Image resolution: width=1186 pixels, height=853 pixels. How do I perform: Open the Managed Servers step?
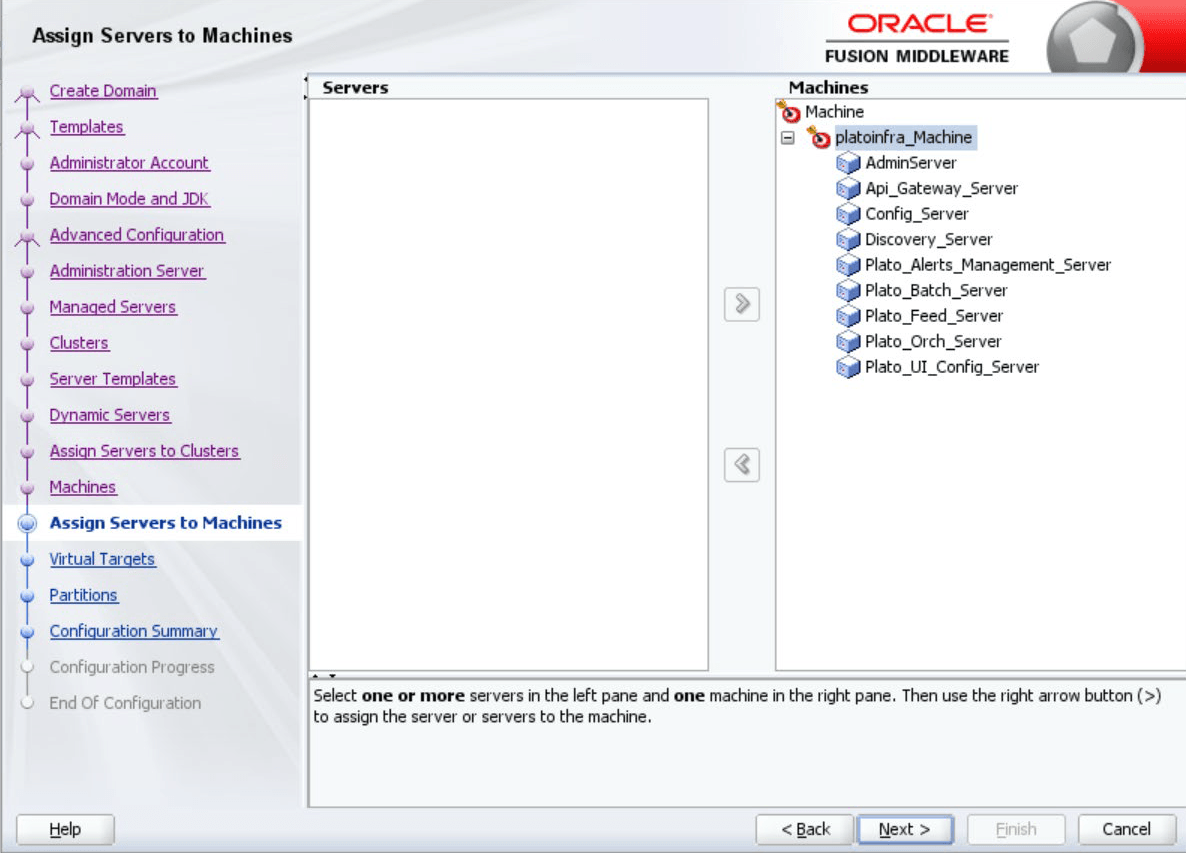113,307
